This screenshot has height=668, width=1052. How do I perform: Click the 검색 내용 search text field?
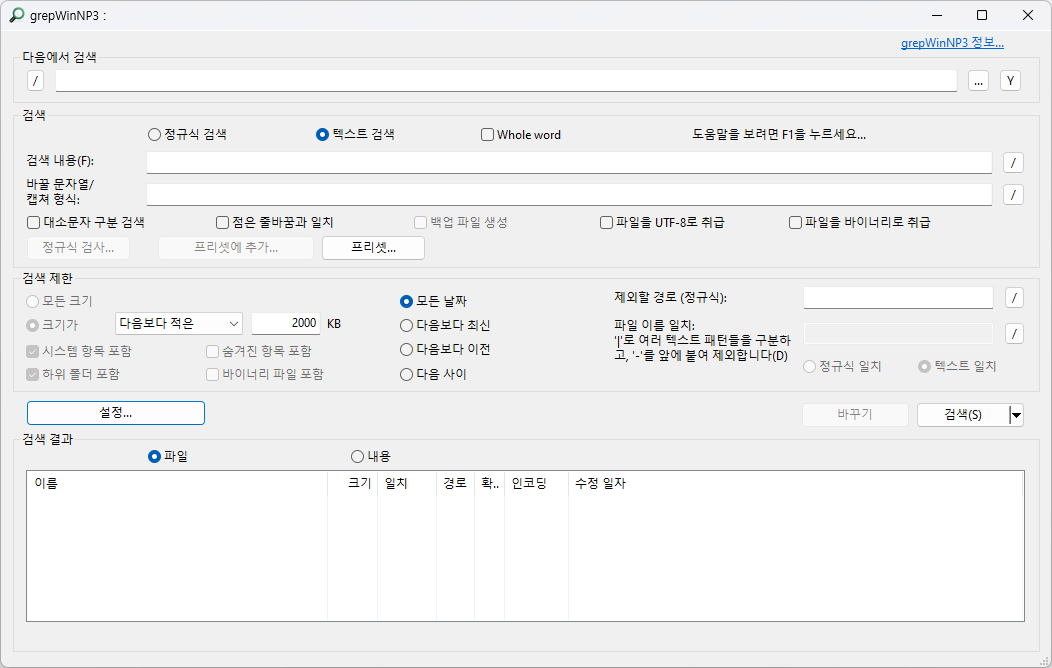(569, 162)
